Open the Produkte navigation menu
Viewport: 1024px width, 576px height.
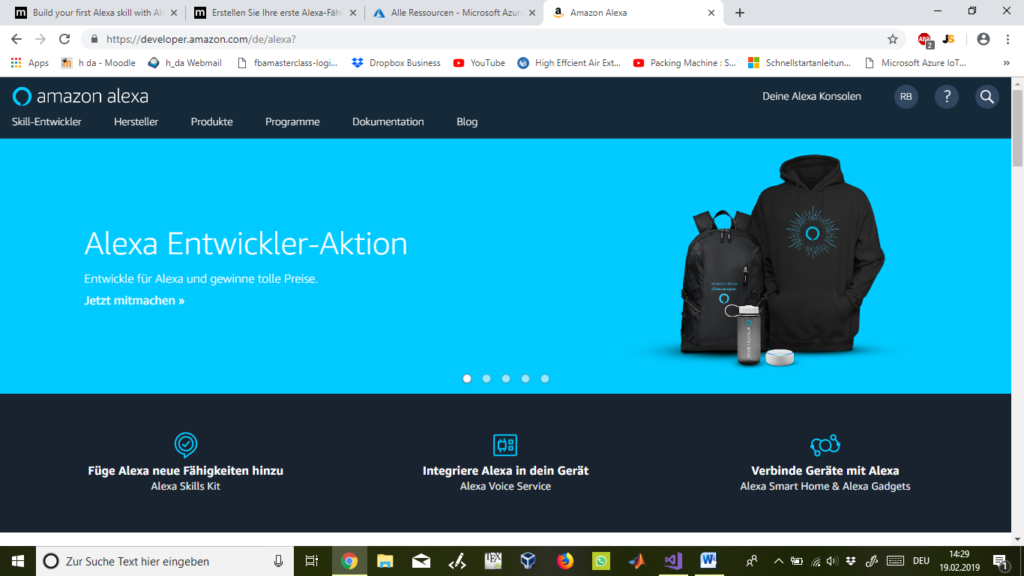212,121
